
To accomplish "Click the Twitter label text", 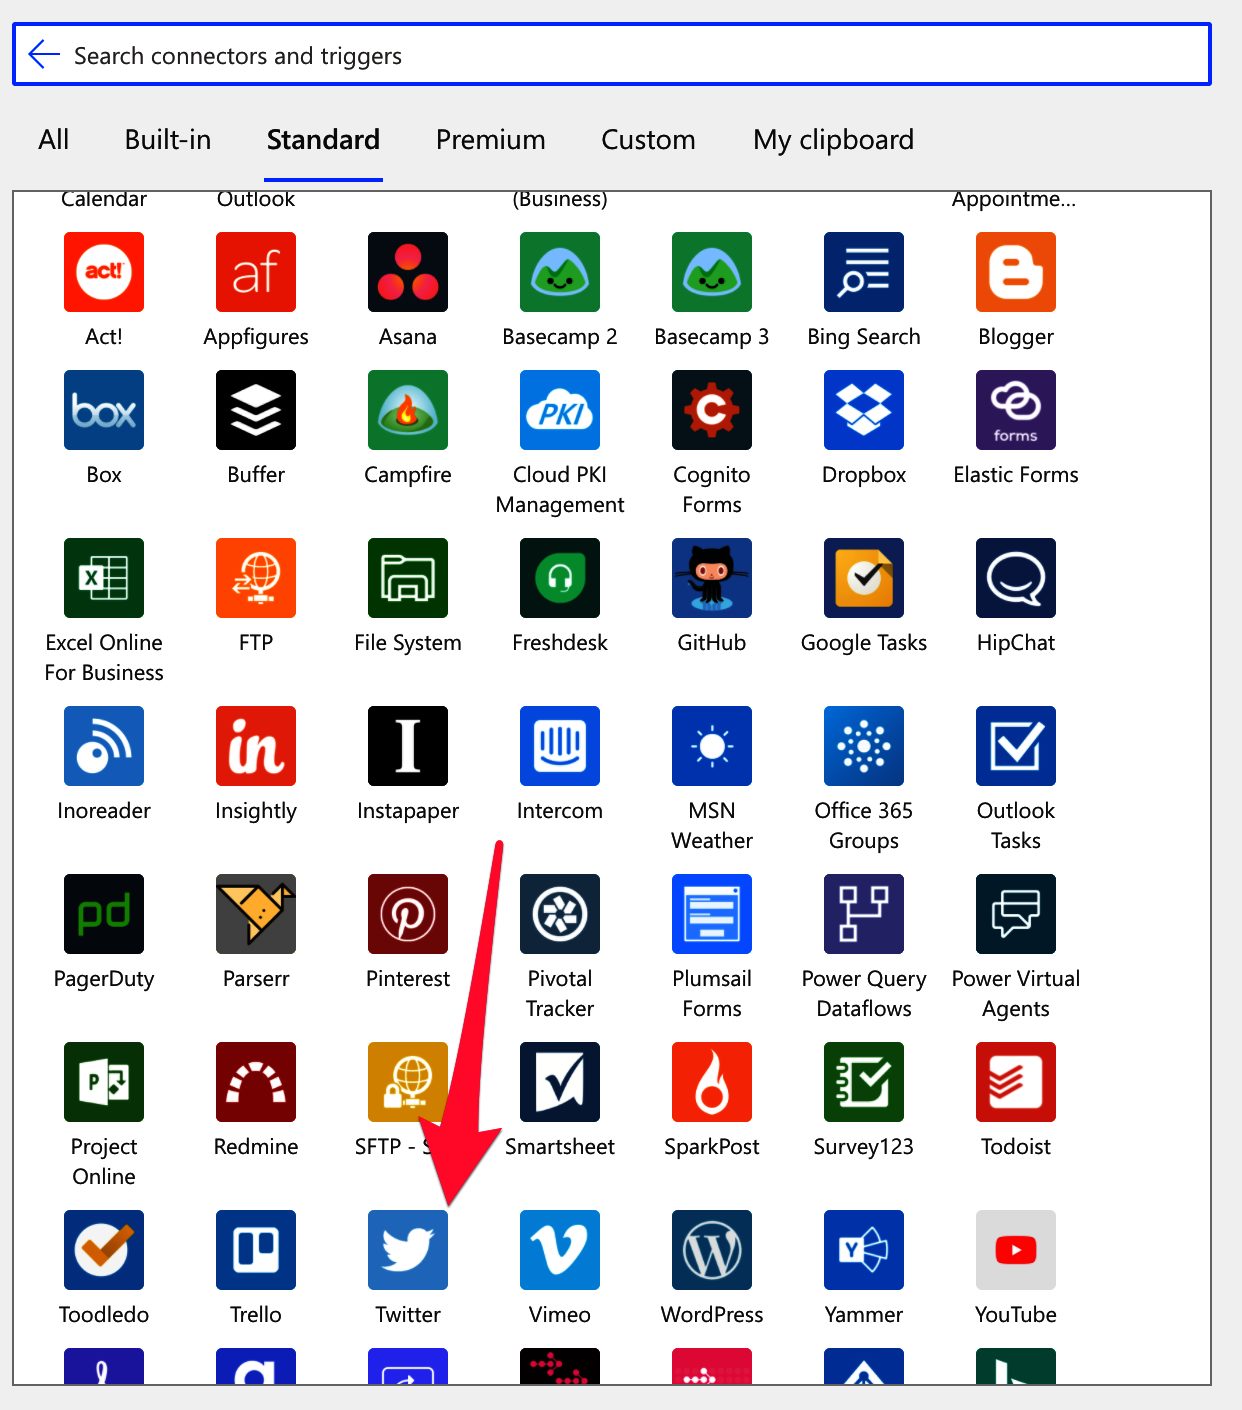I will pyautogui.click(x=408, y=1314).
